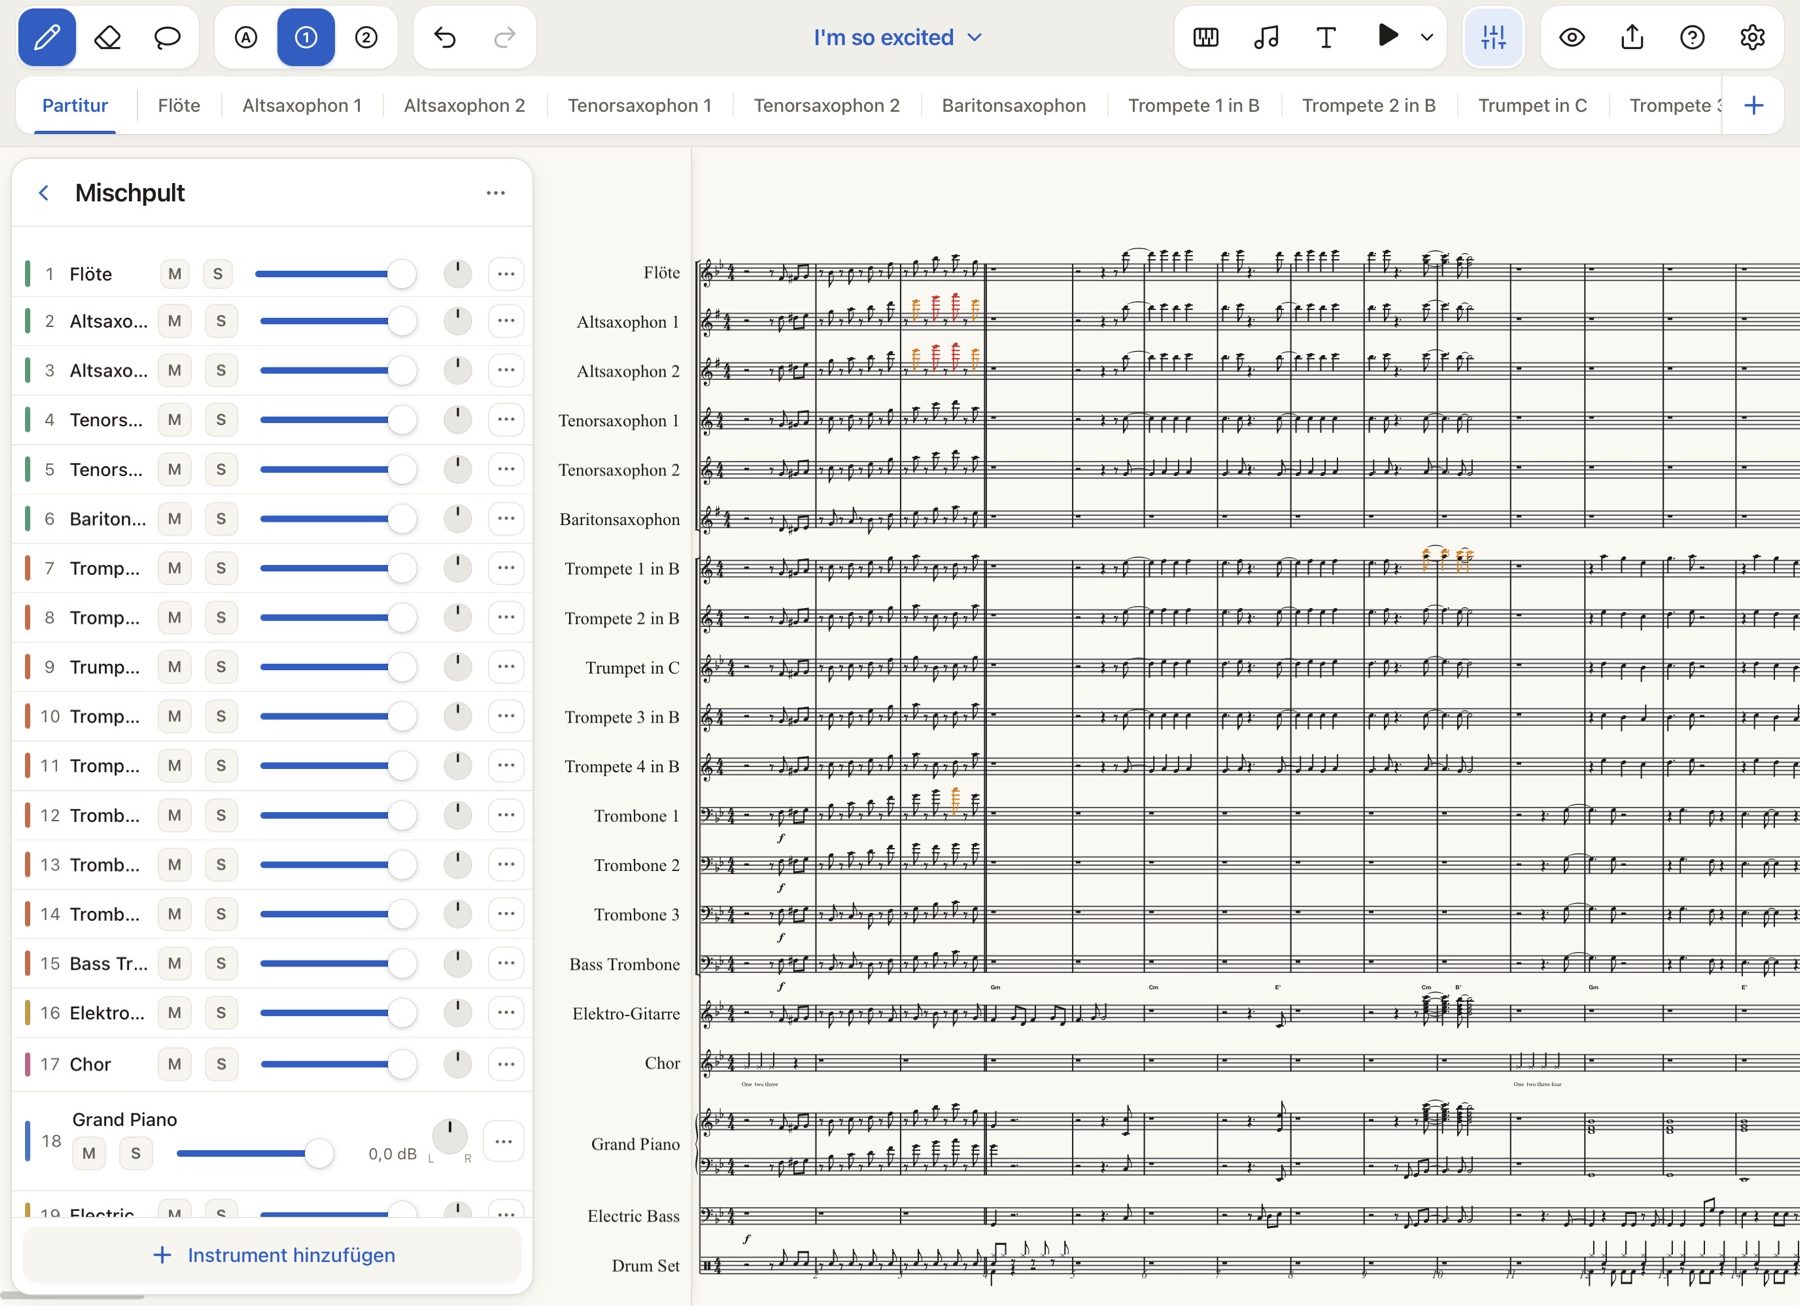Open more options for Chor track
The width and height of the screenshot is (1800, 1306).
[506, 1063]
